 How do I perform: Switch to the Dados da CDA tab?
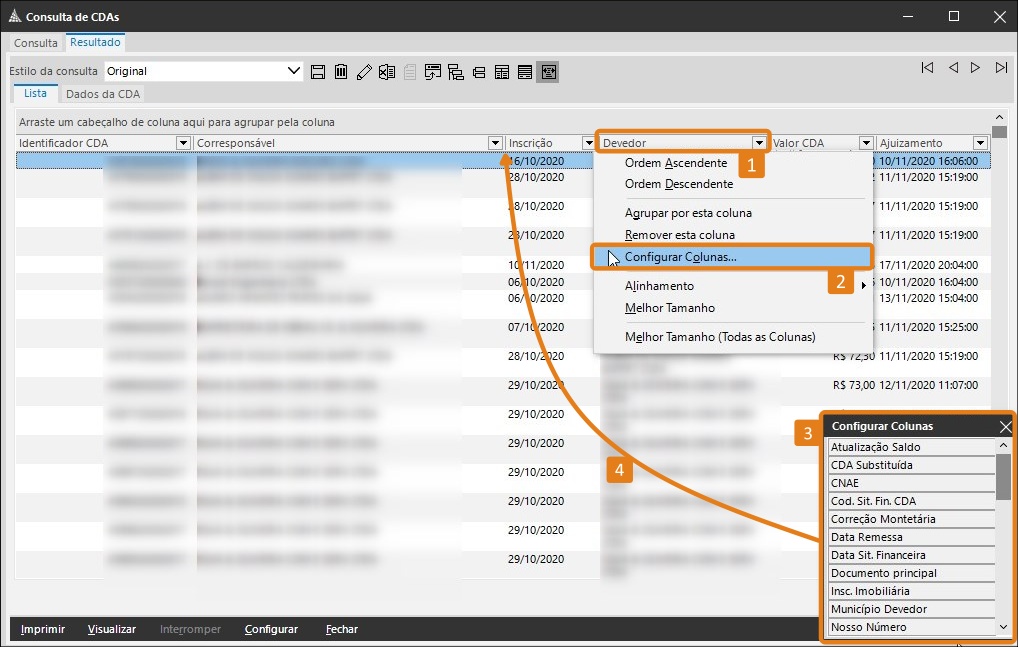point(103,93)
